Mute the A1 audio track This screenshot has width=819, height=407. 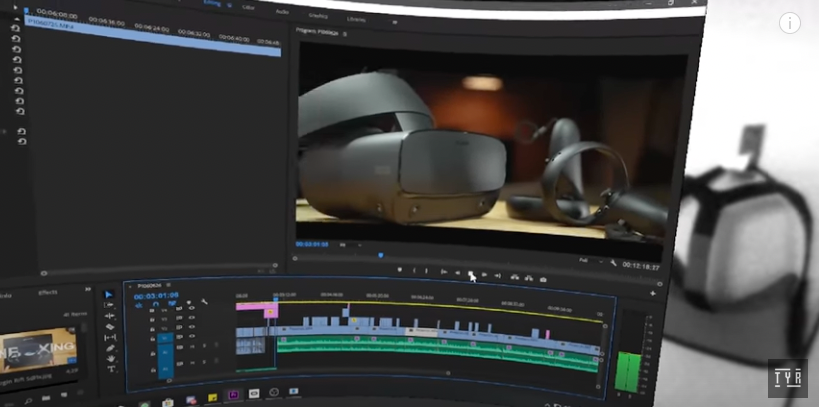coord(192,346)
